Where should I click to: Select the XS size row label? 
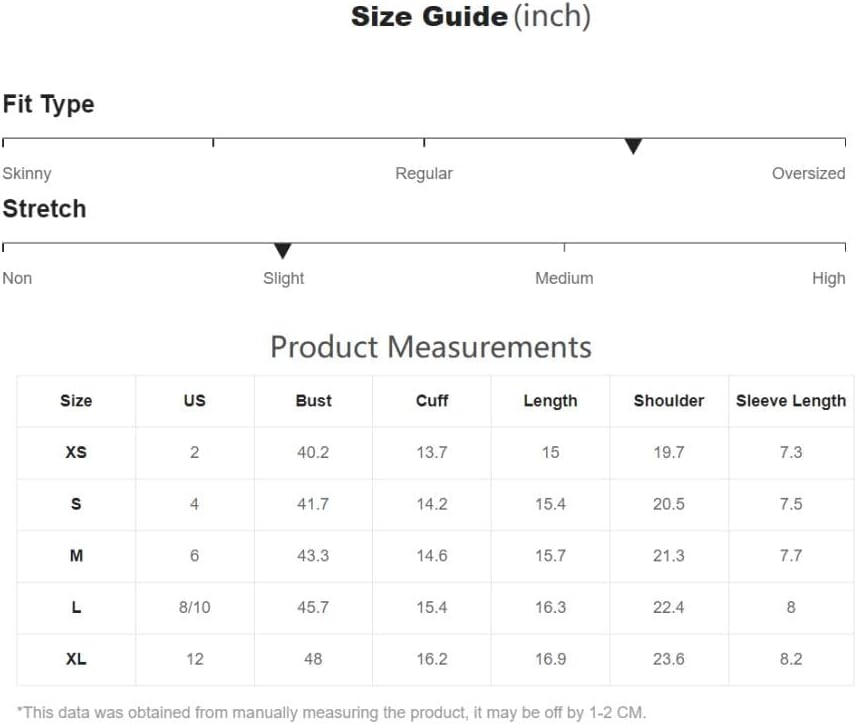[x=76, y=453]
